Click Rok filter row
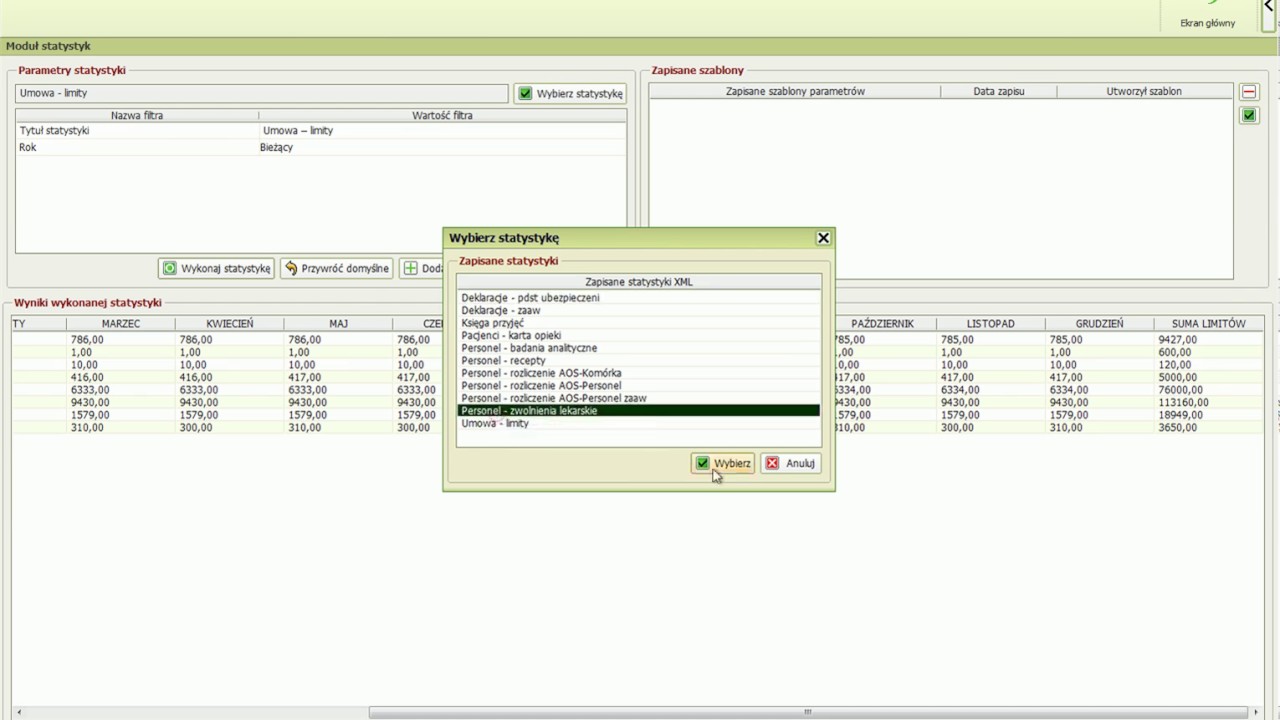1280x720 pixels. coord(321,147)
